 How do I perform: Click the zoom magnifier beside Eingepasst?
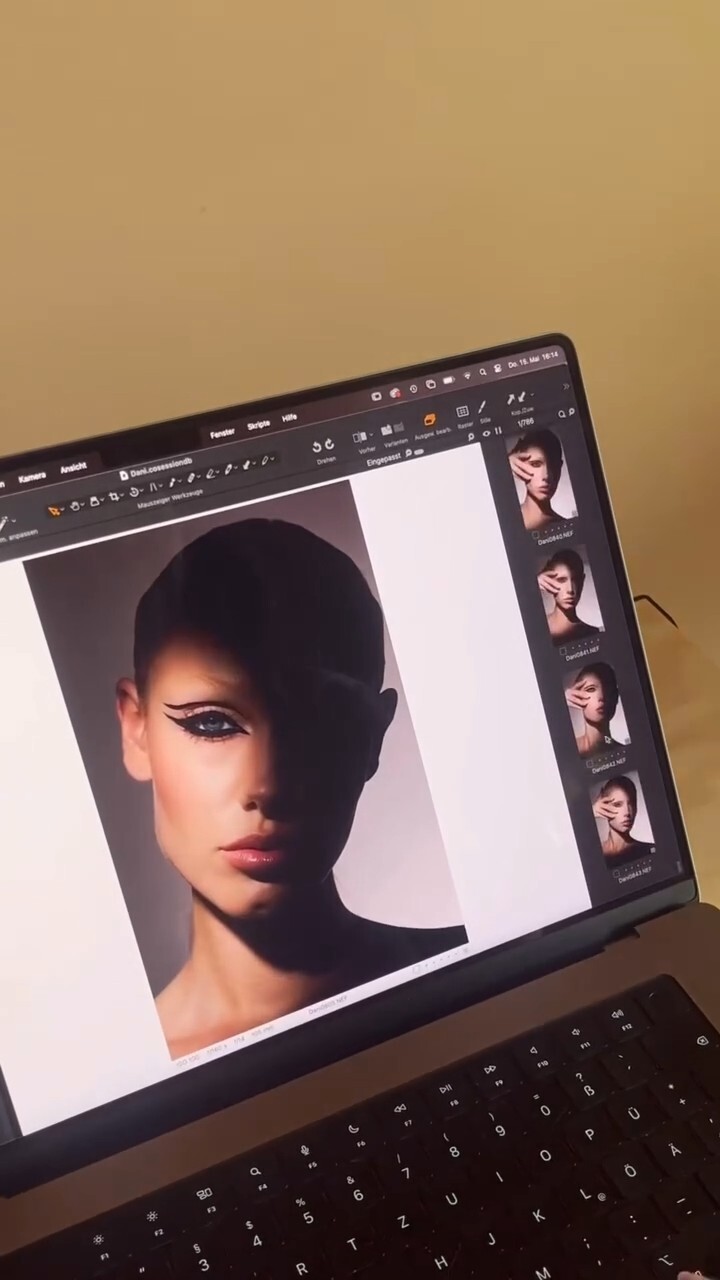click(408, 452)
